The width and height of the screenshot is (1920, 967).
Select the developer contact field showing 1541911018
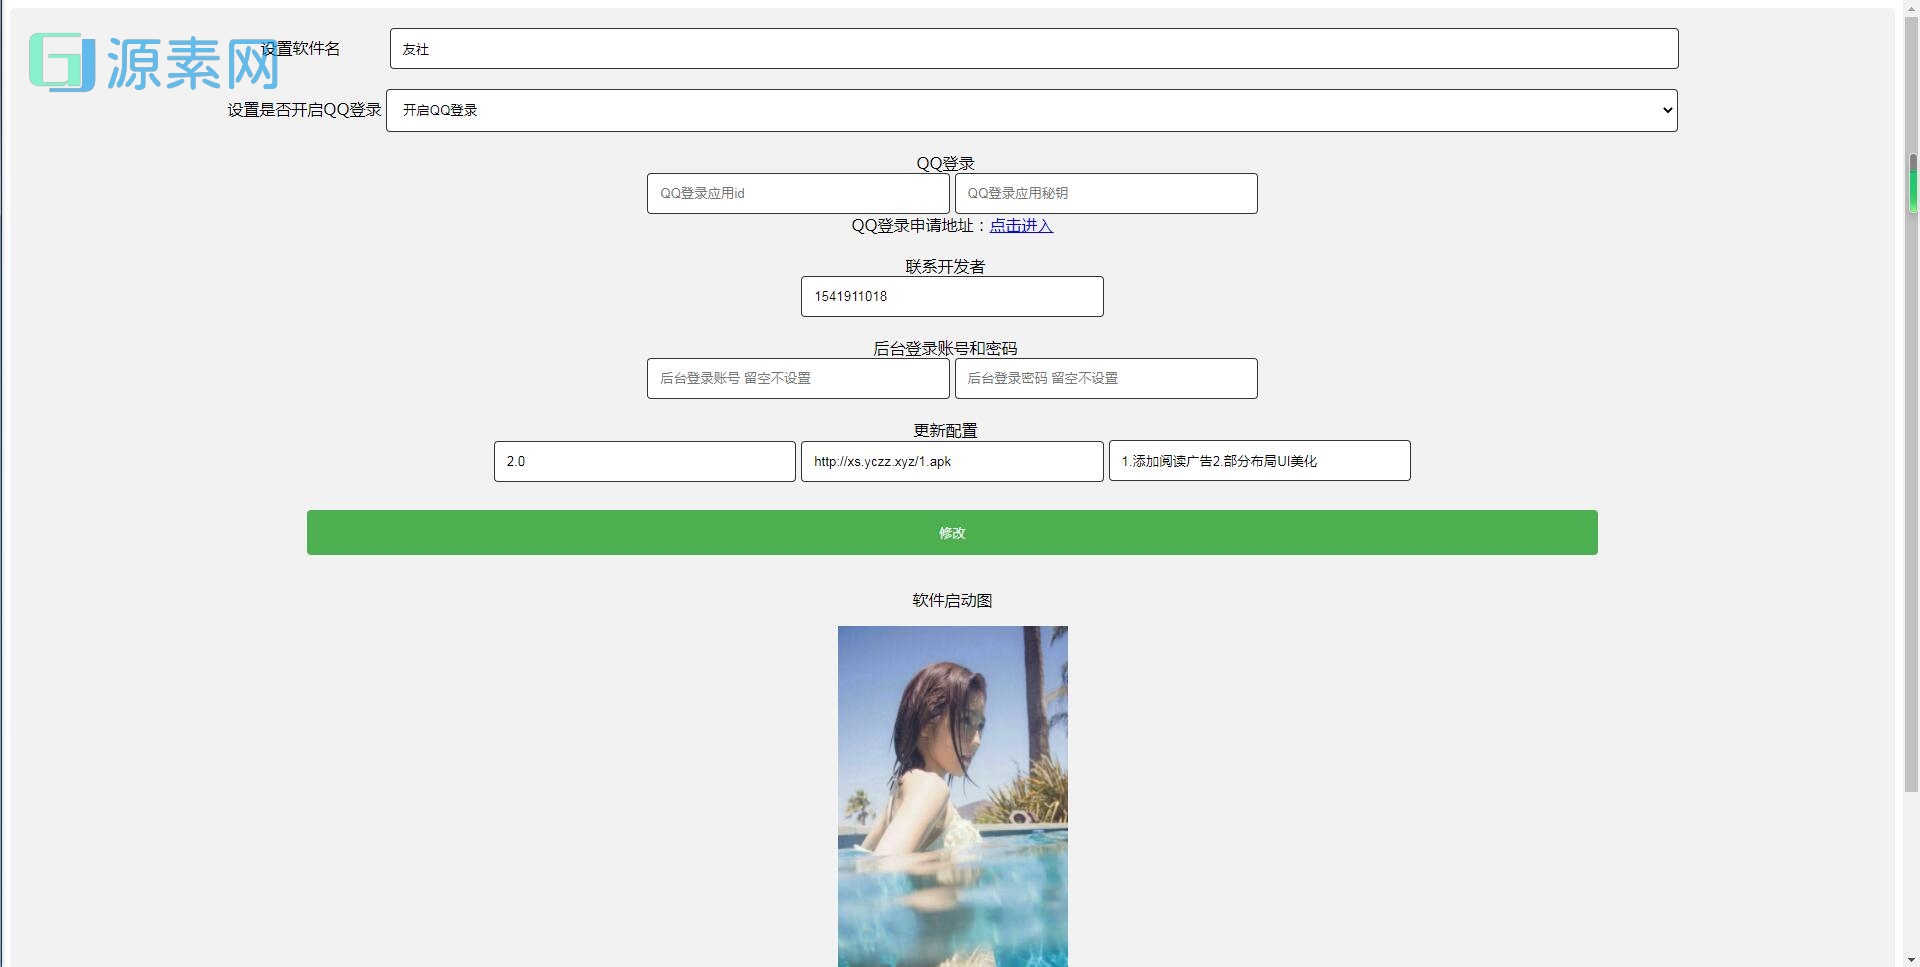pyautogui.click(x=951, y=296)
